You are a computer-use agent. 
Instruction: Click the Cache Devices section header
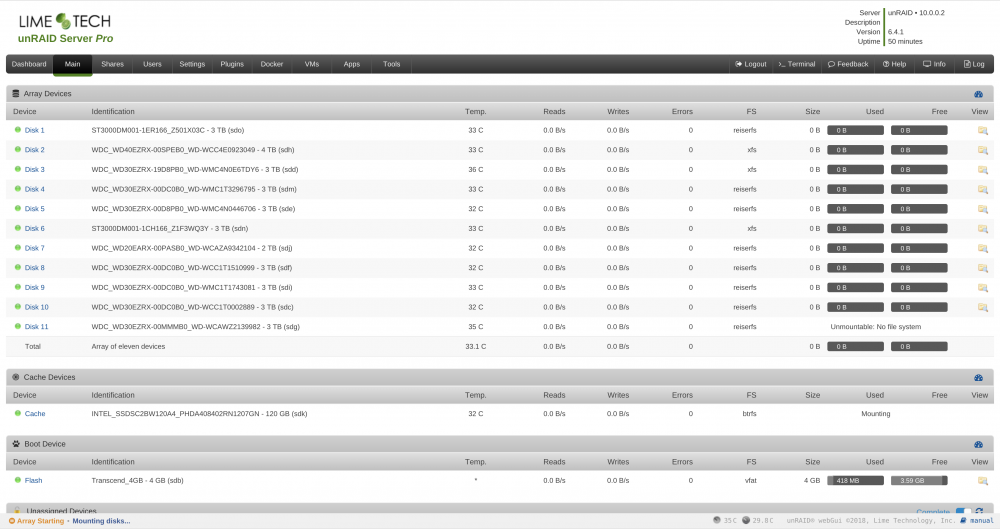point(500,378)
